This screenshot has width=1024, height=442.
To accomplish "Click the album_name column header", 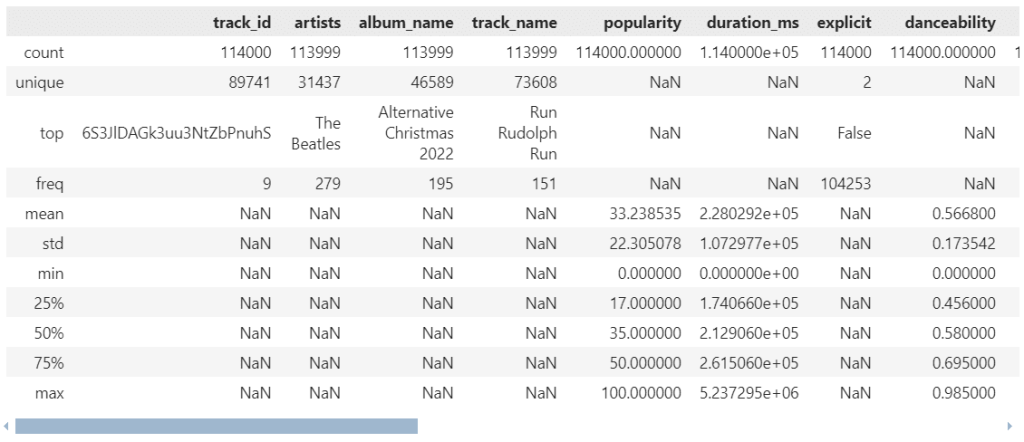I will [x=406, y=22].
